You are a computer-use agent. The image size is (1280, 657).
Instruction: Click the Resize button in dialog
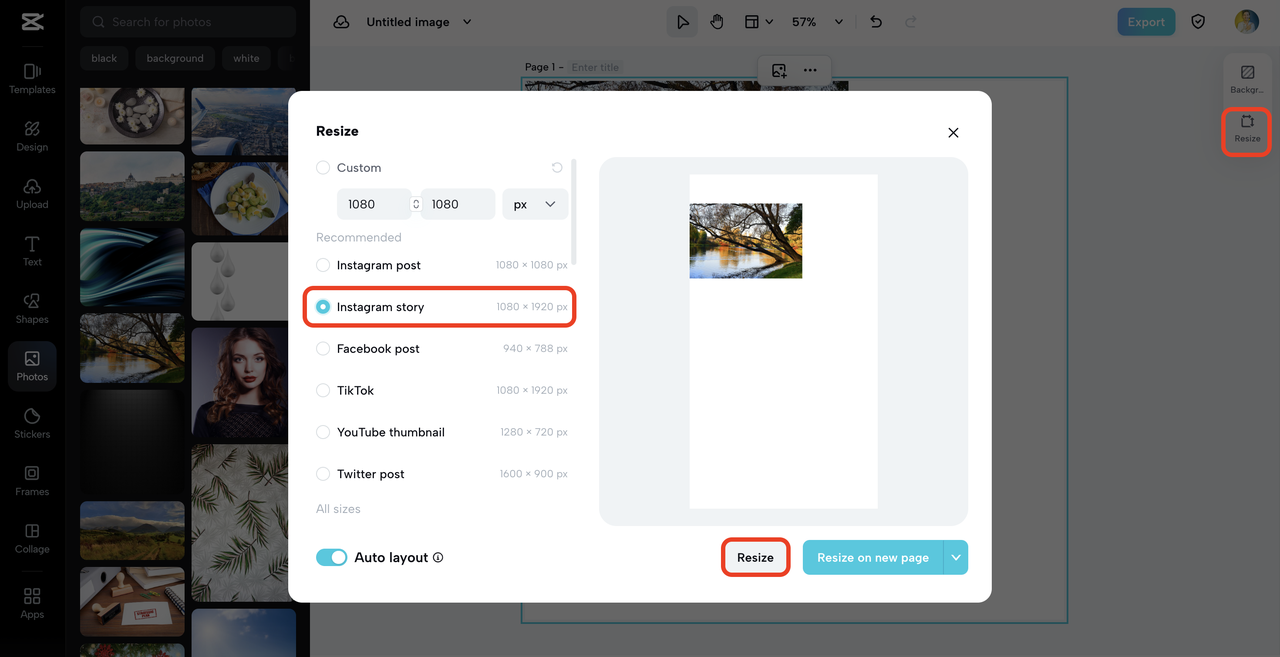[755, 557]
